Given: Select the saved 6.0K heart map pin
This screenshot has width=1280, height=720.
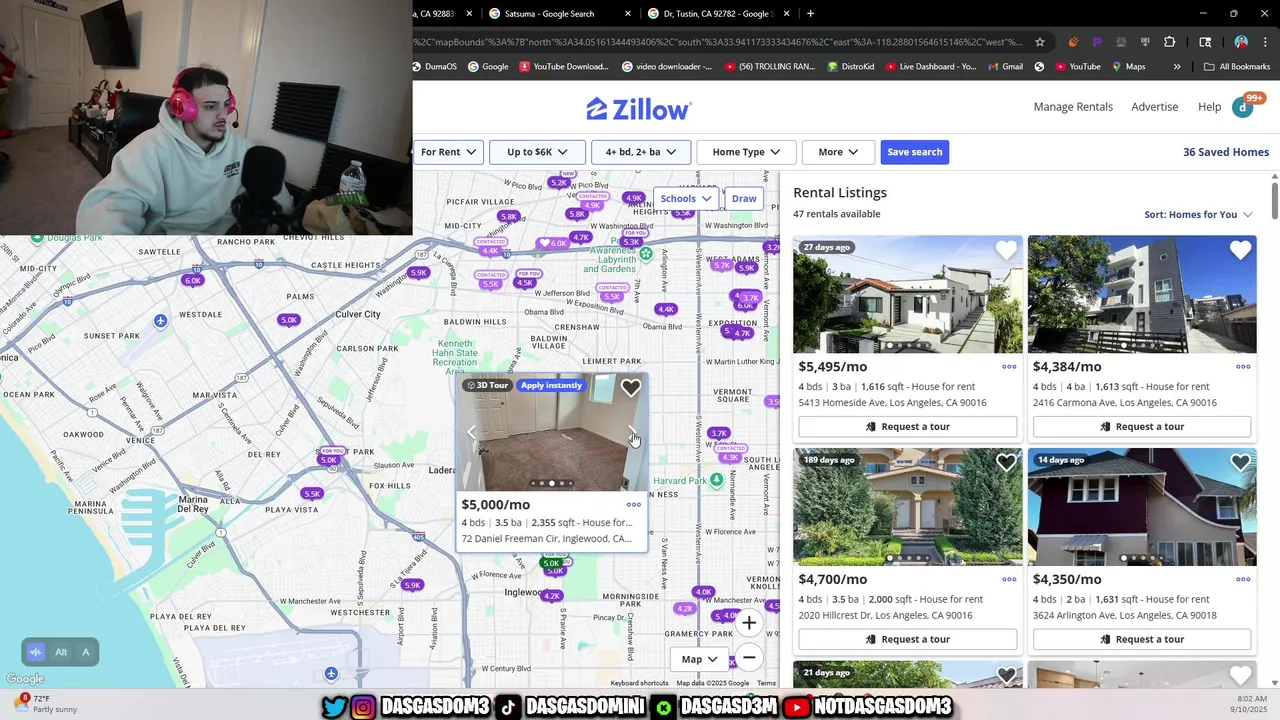Looking at the screenshot, I should click(553, 243).
